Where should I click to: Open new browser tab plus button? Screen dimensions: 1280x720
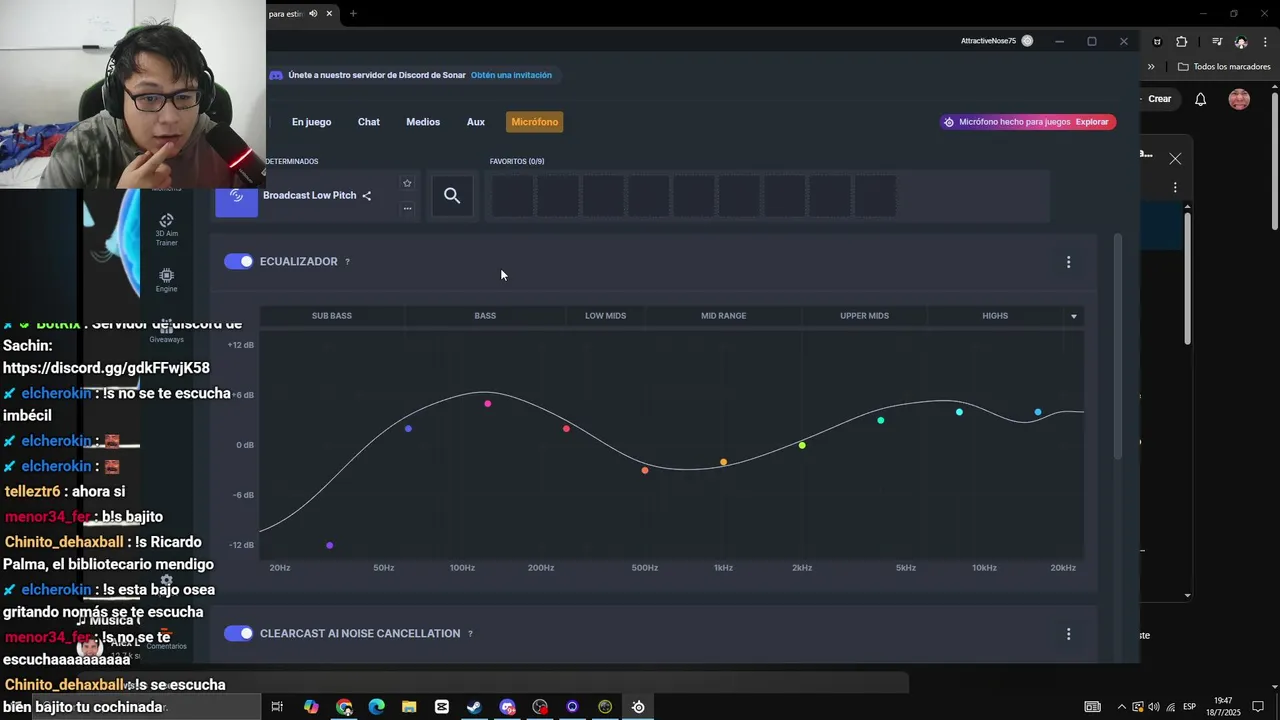353,13
